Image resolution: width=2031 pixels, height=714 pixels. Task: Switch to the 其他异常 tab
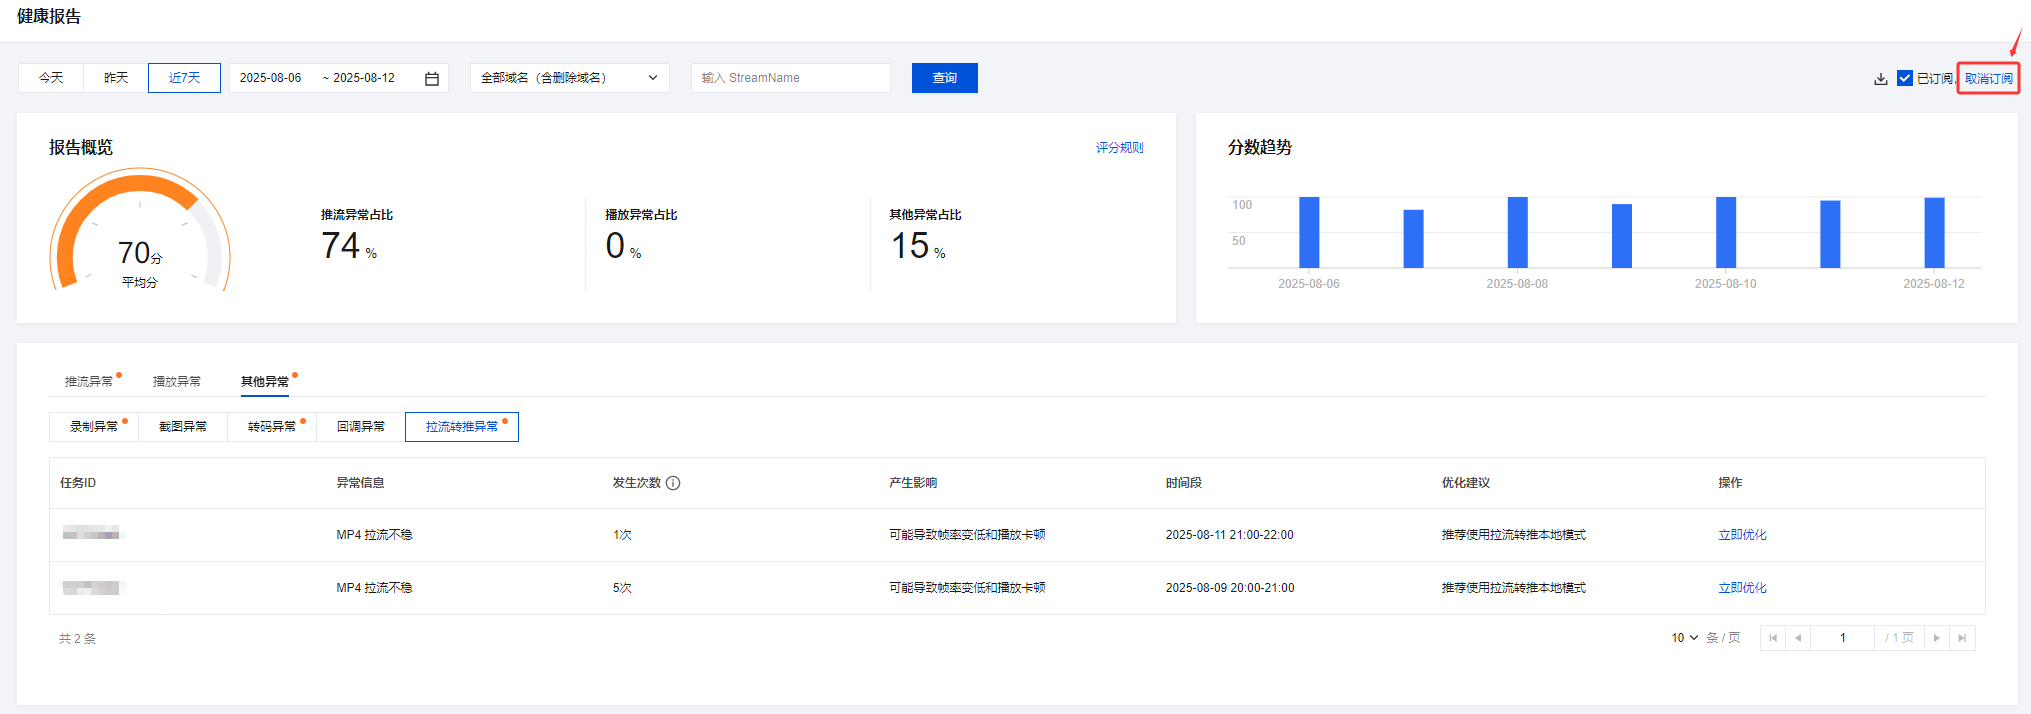265,381
